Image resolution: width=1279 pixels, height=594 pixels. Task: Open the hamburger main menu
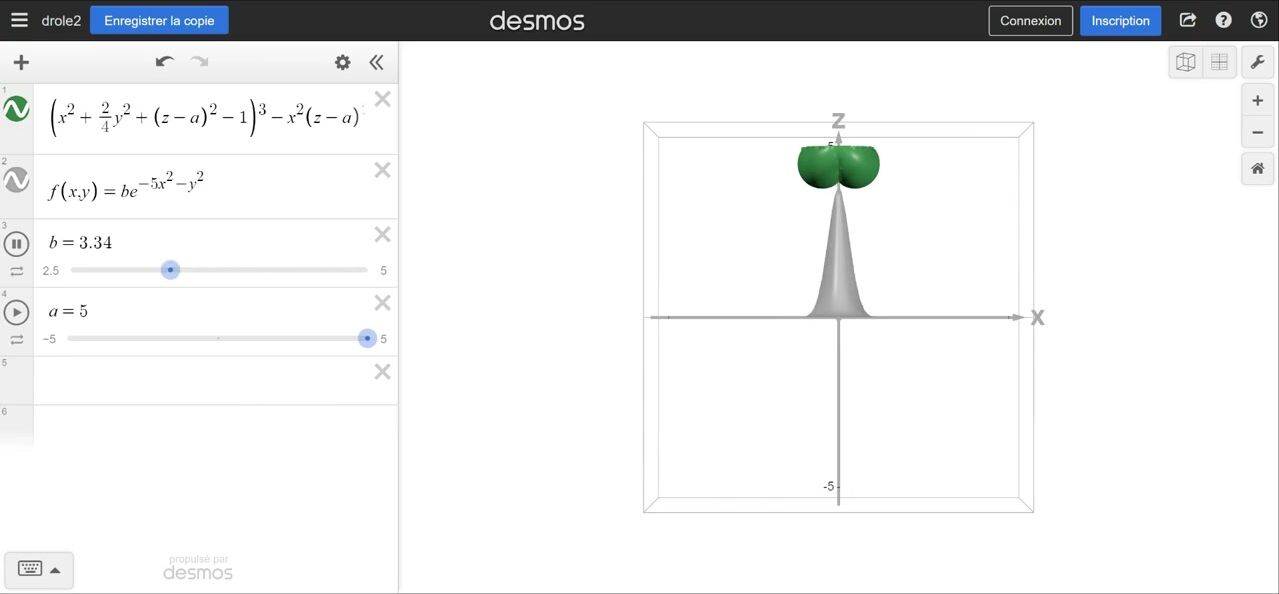19,20
